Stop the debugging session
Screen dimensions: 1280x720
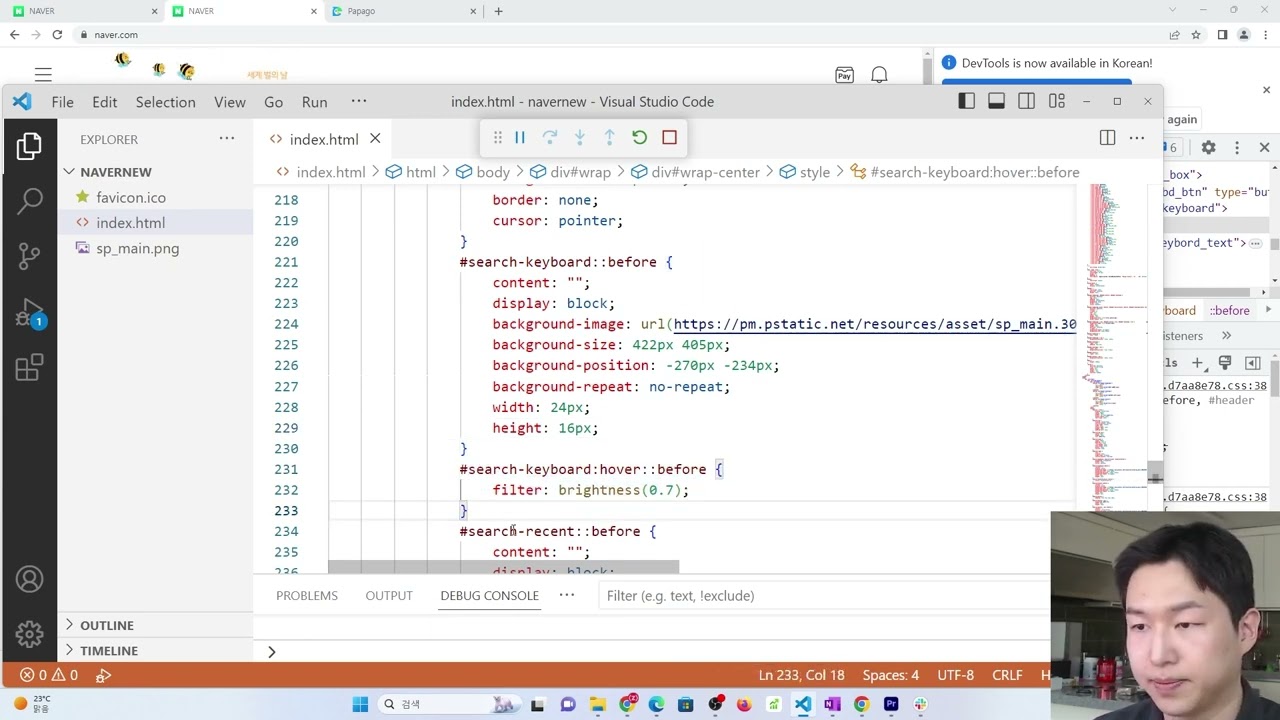tap(670, 138)
